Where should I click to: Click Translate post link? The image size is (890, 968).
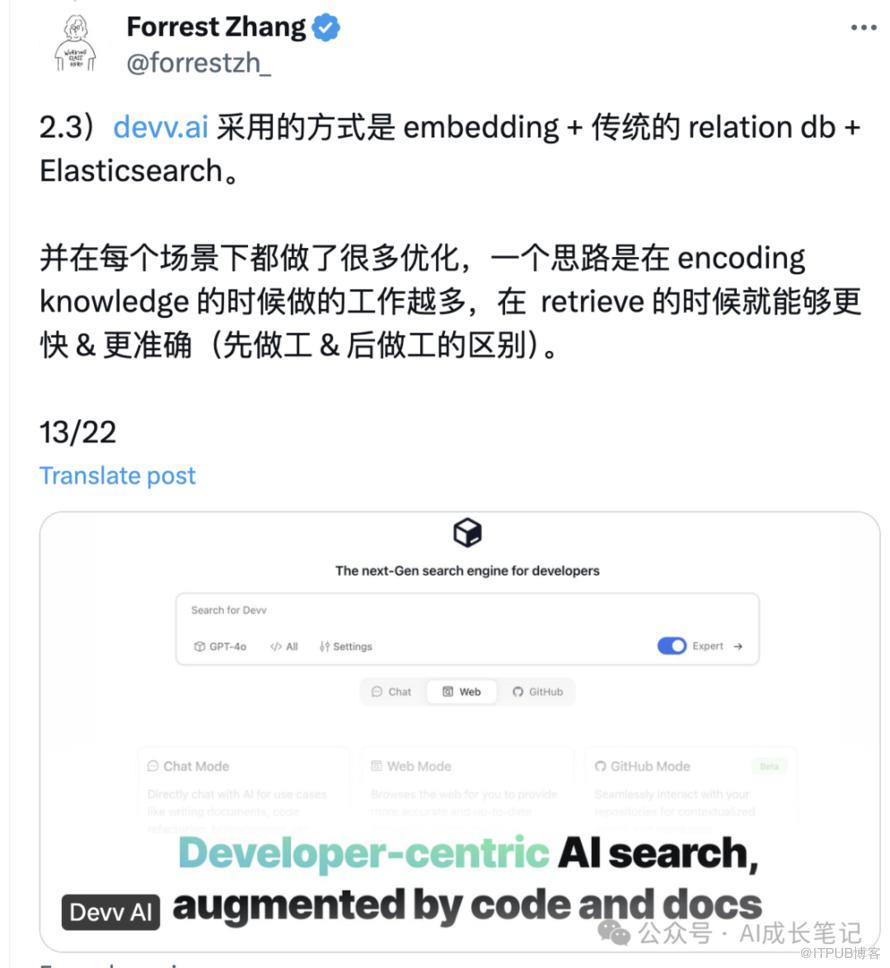tap(117, 475)
